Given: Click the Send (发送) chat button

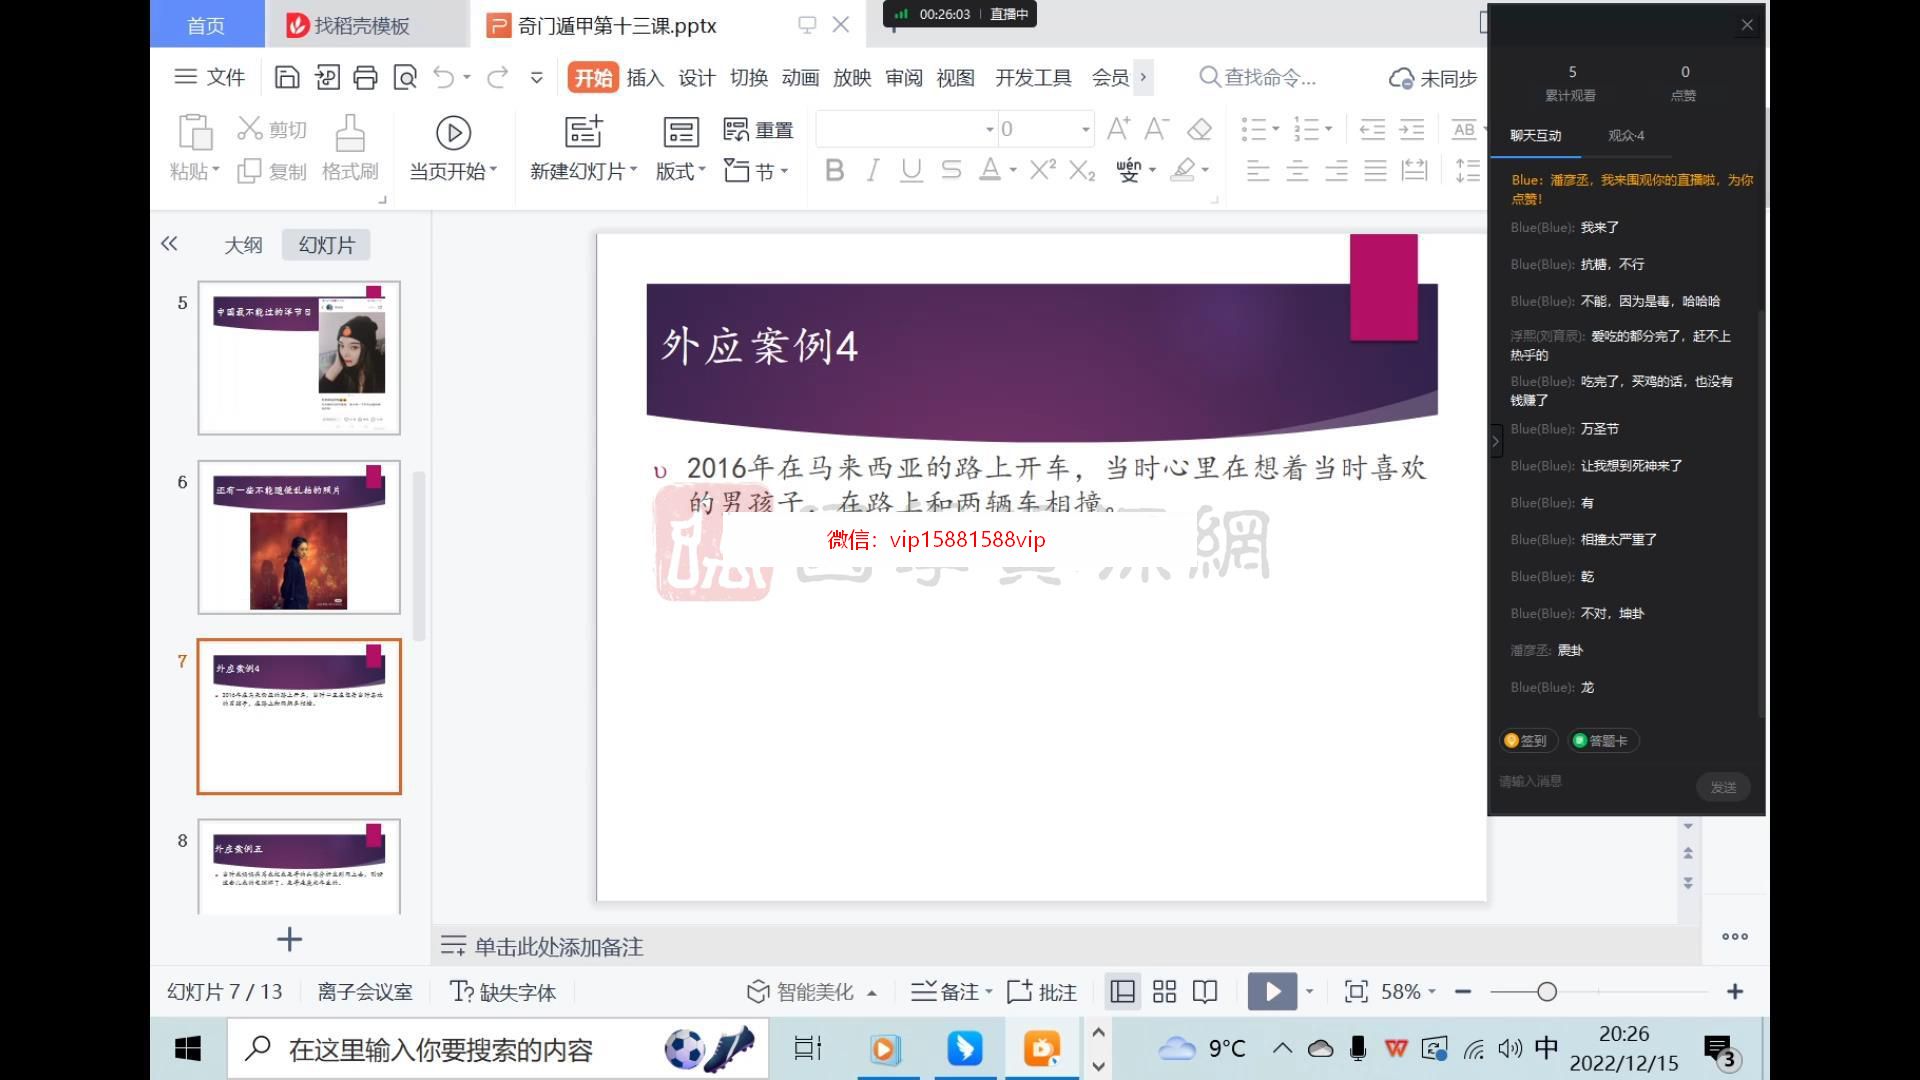Looking at the screenshot, I should point(1723,787).
